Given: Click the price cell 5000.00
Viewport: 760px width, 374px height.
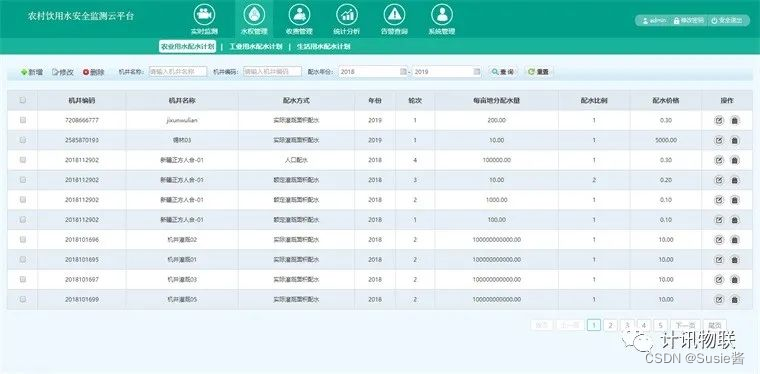Looking at the screenshot, I should [665, 140].
